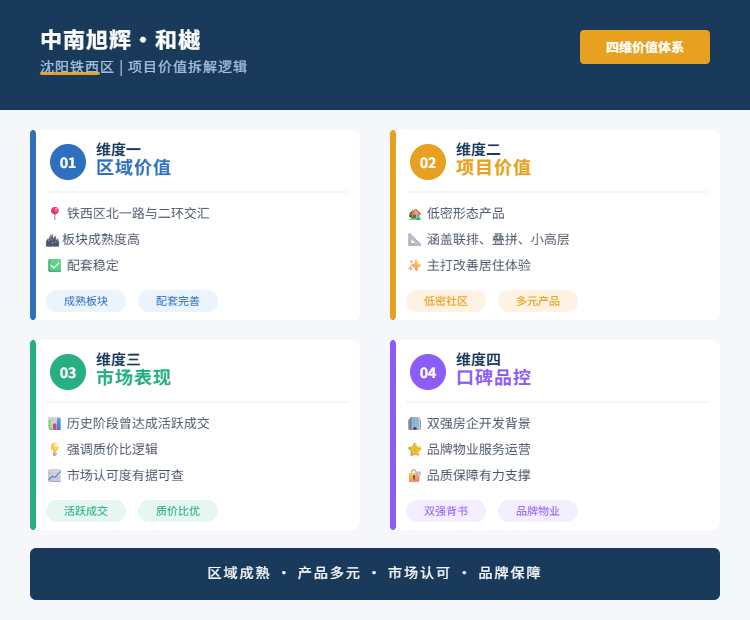Viewport: 750px width, 620px height.
Task: Select the 活跃成交 tag
Action: coord(86,511)
